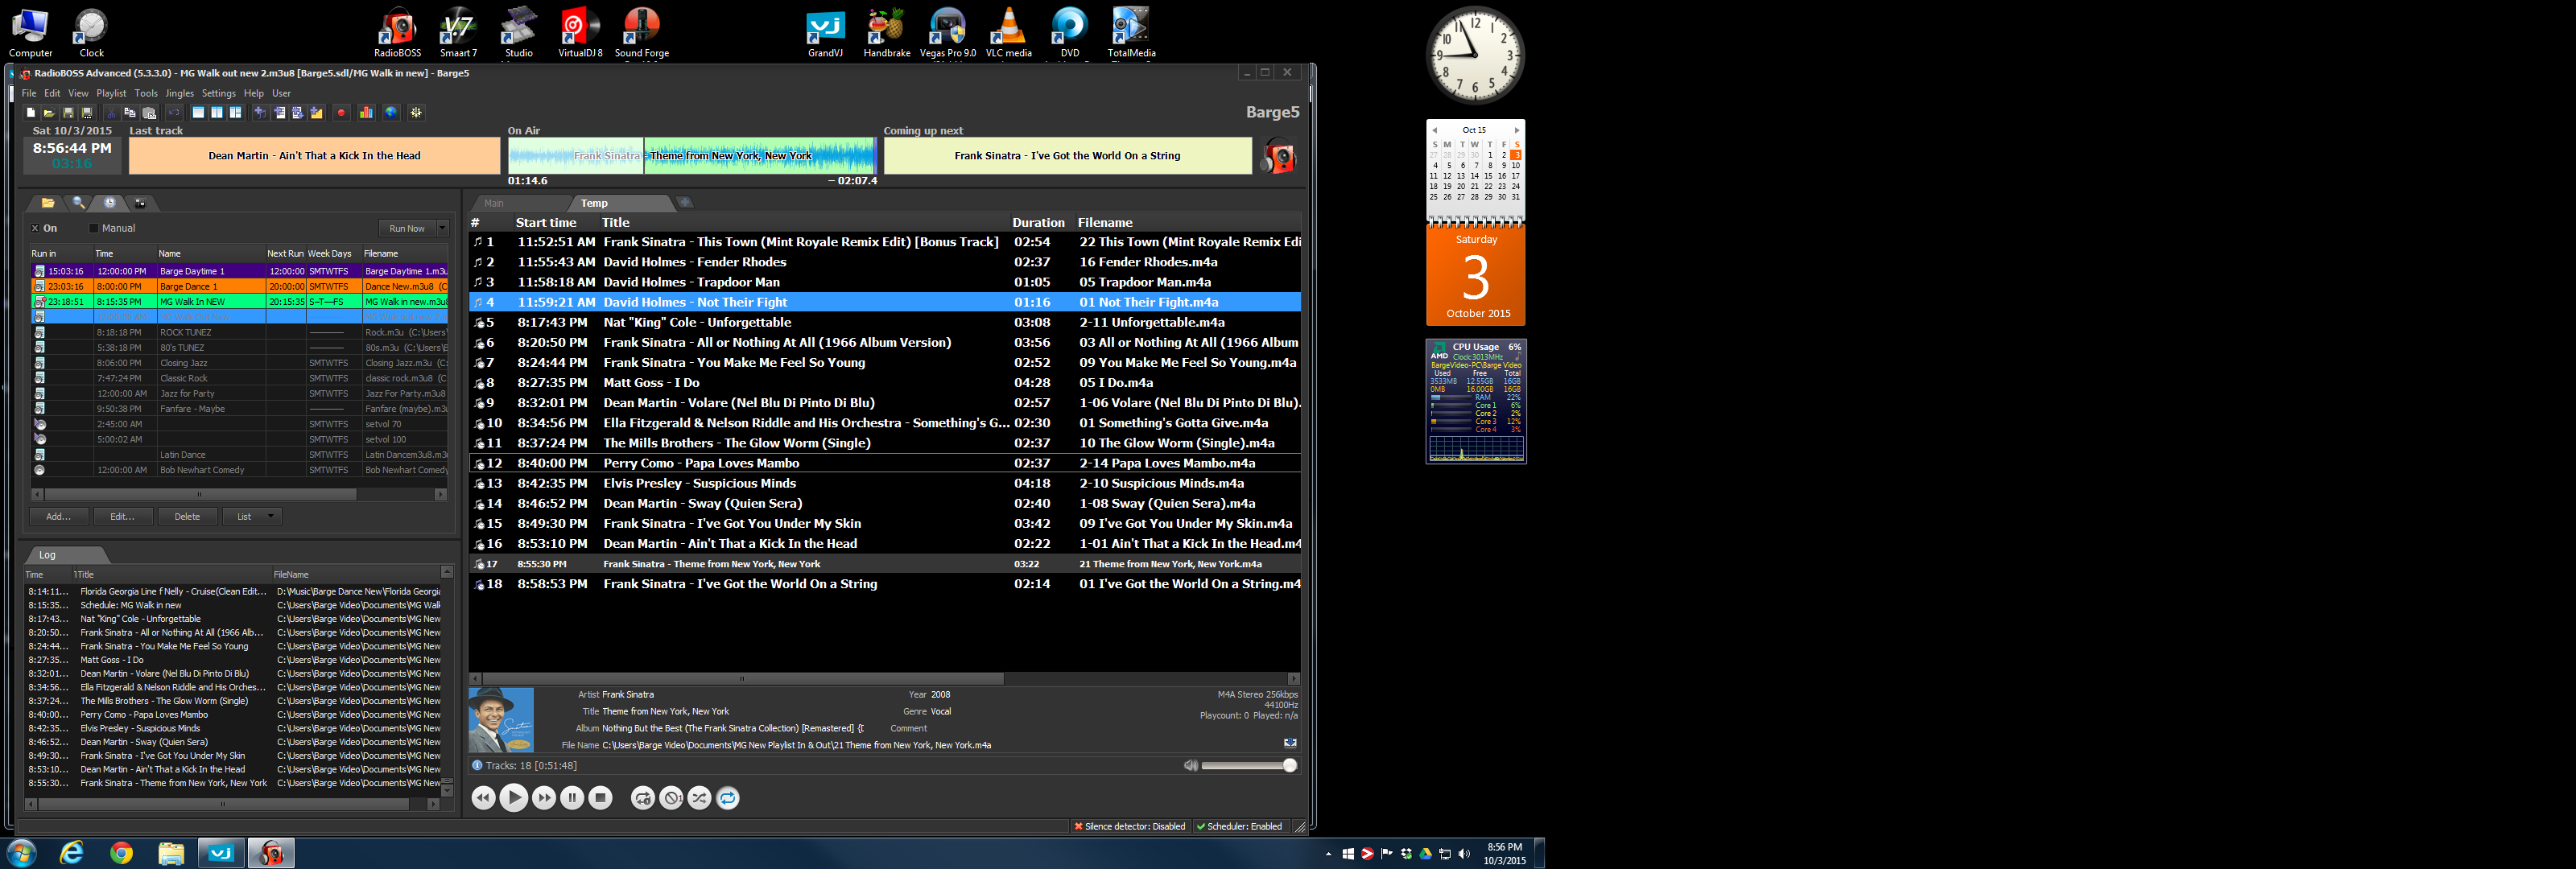Image resolution: width=2576 pixels, height=869 pixels.
Task: Click the Add... scheduler button
Action: tap(58, 517)
